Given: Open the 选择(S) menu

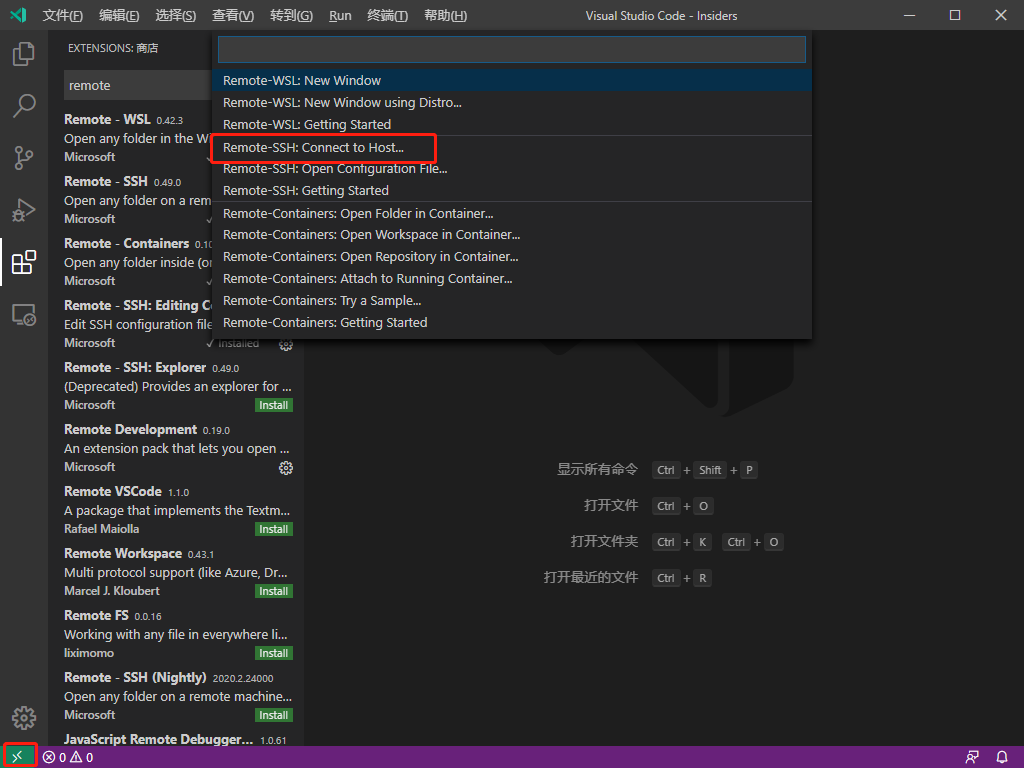Looking at the screenshot, I should pyautogui.click(x=176, y=16).
